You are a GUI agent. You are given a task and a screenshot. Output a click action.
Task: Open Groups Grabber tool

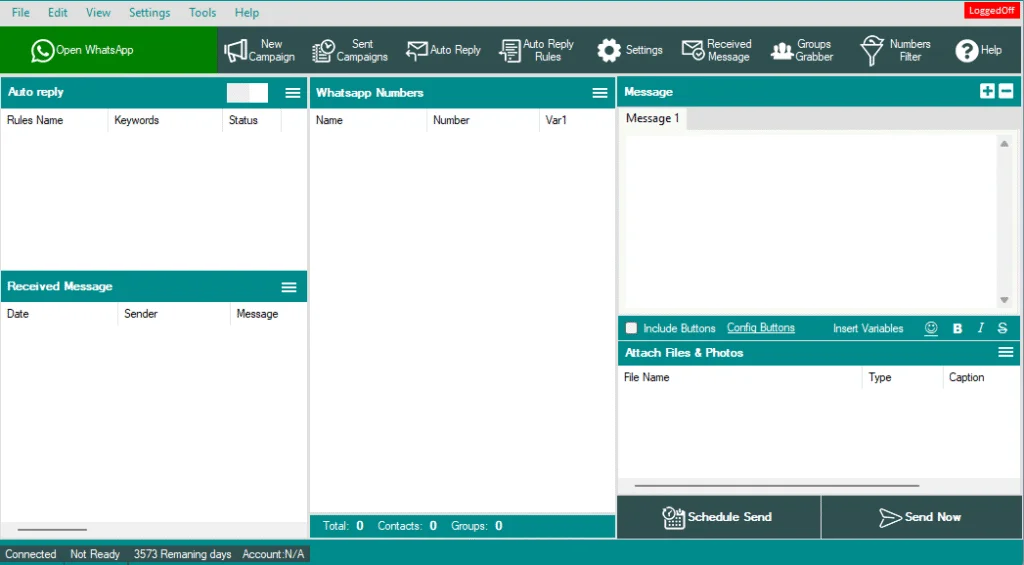(x=802, y=50)
